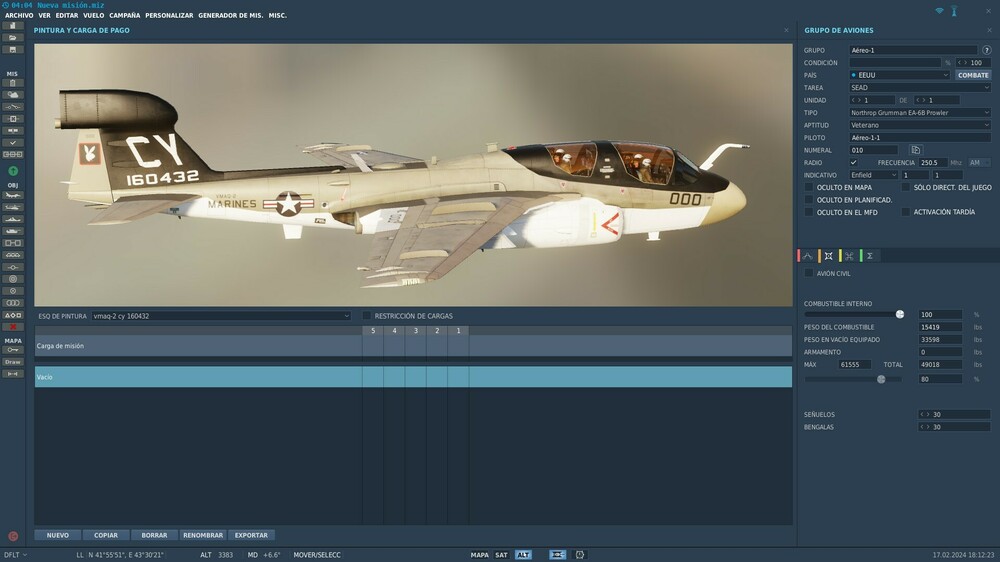
Task: Click the new mission file icon
Action: pos(13,26)
